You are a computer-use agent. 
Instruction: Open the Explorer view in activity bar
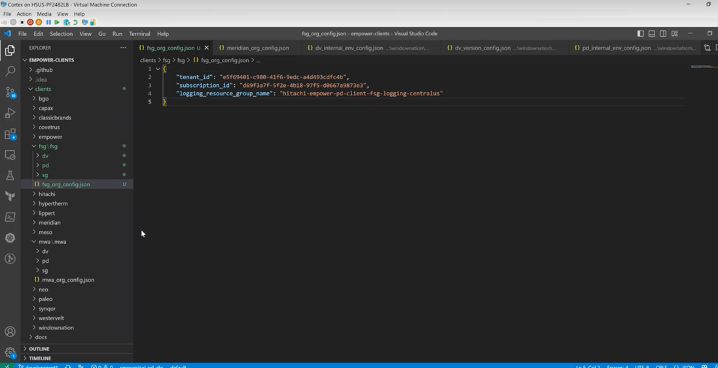point(10,50)
